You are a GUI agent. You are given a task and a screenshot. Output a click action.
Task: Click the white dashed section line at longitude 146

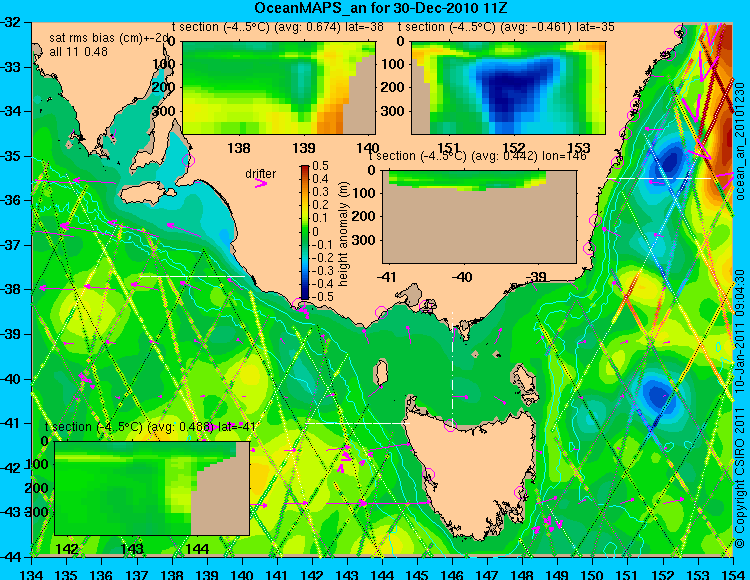coord(452,367)
